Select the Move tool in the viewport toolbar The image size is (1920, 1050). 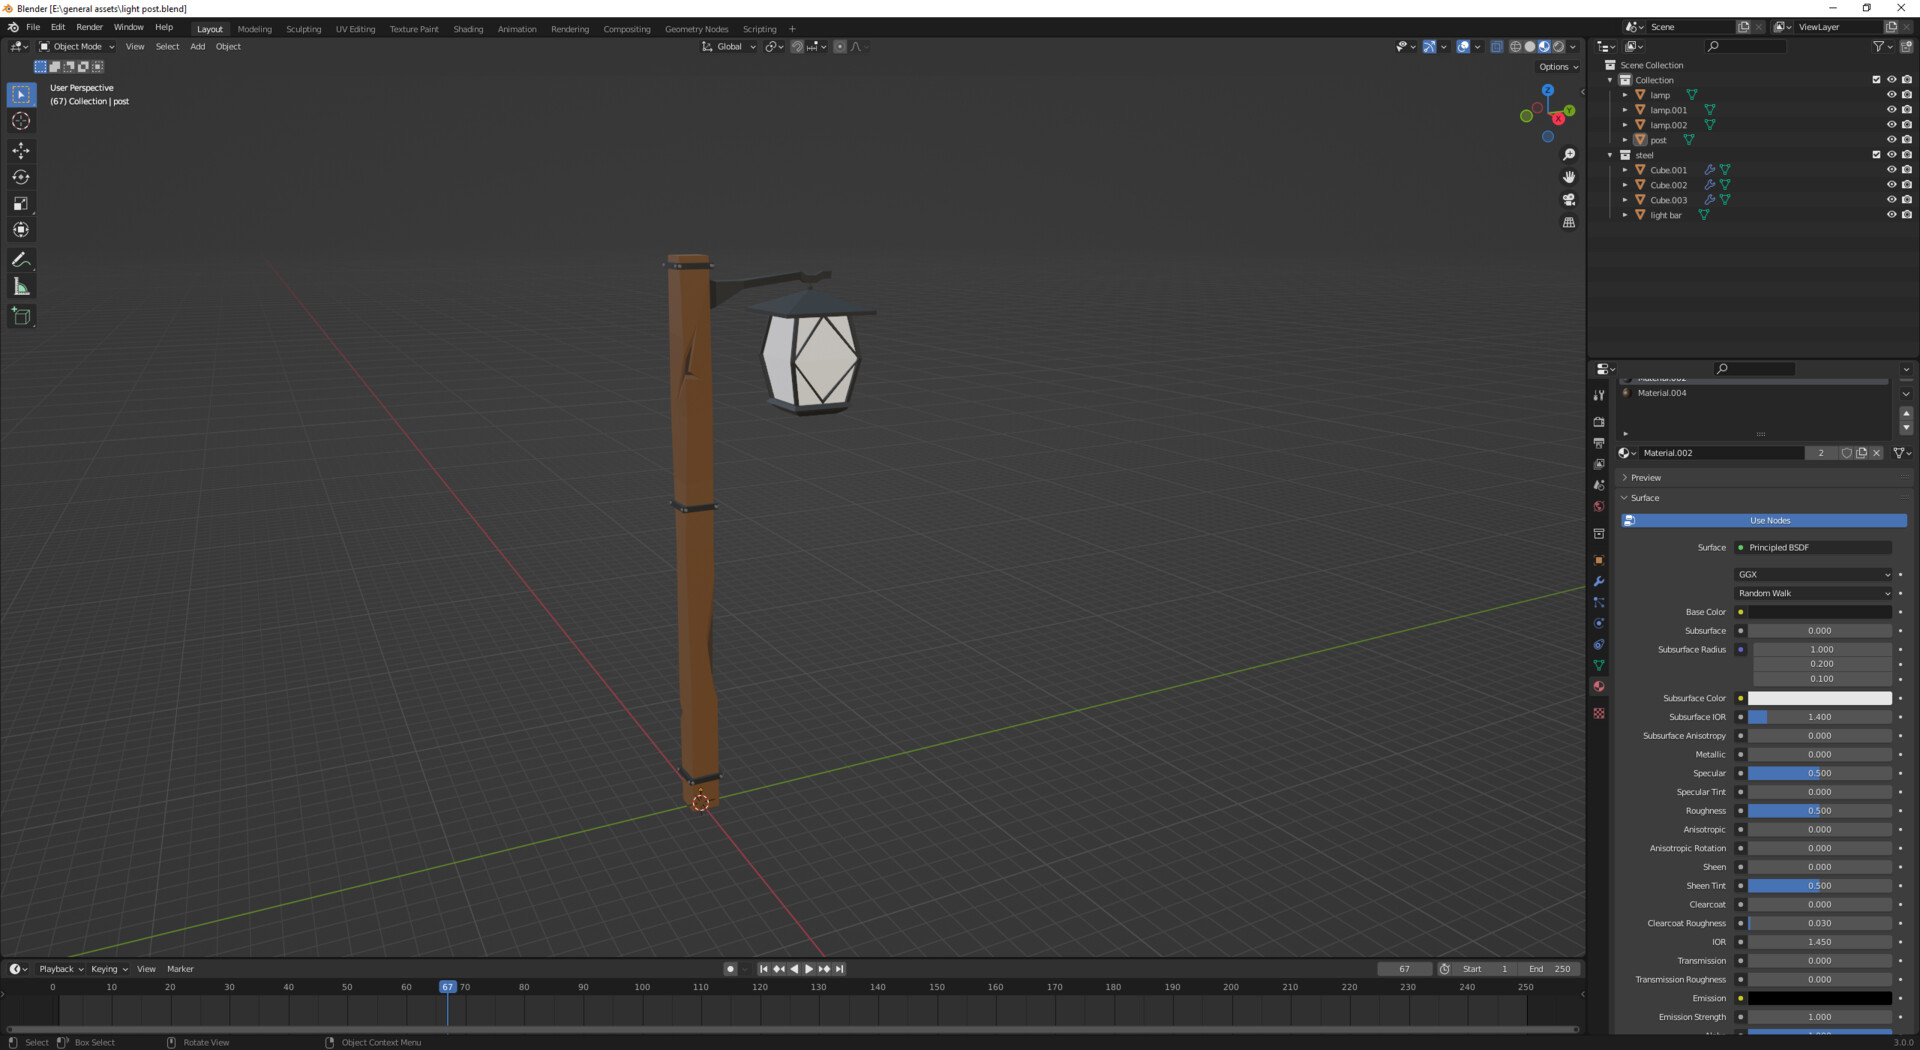[21, 150]
